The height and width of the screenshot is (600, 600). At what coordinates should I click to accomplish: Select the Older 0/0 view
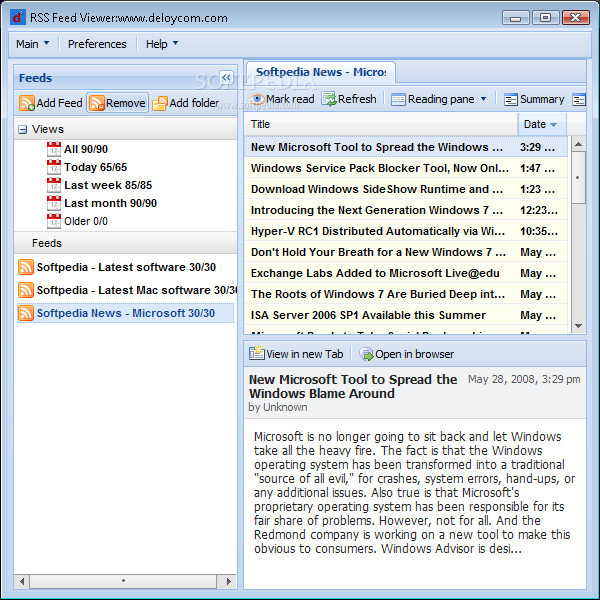pos(86,221)
